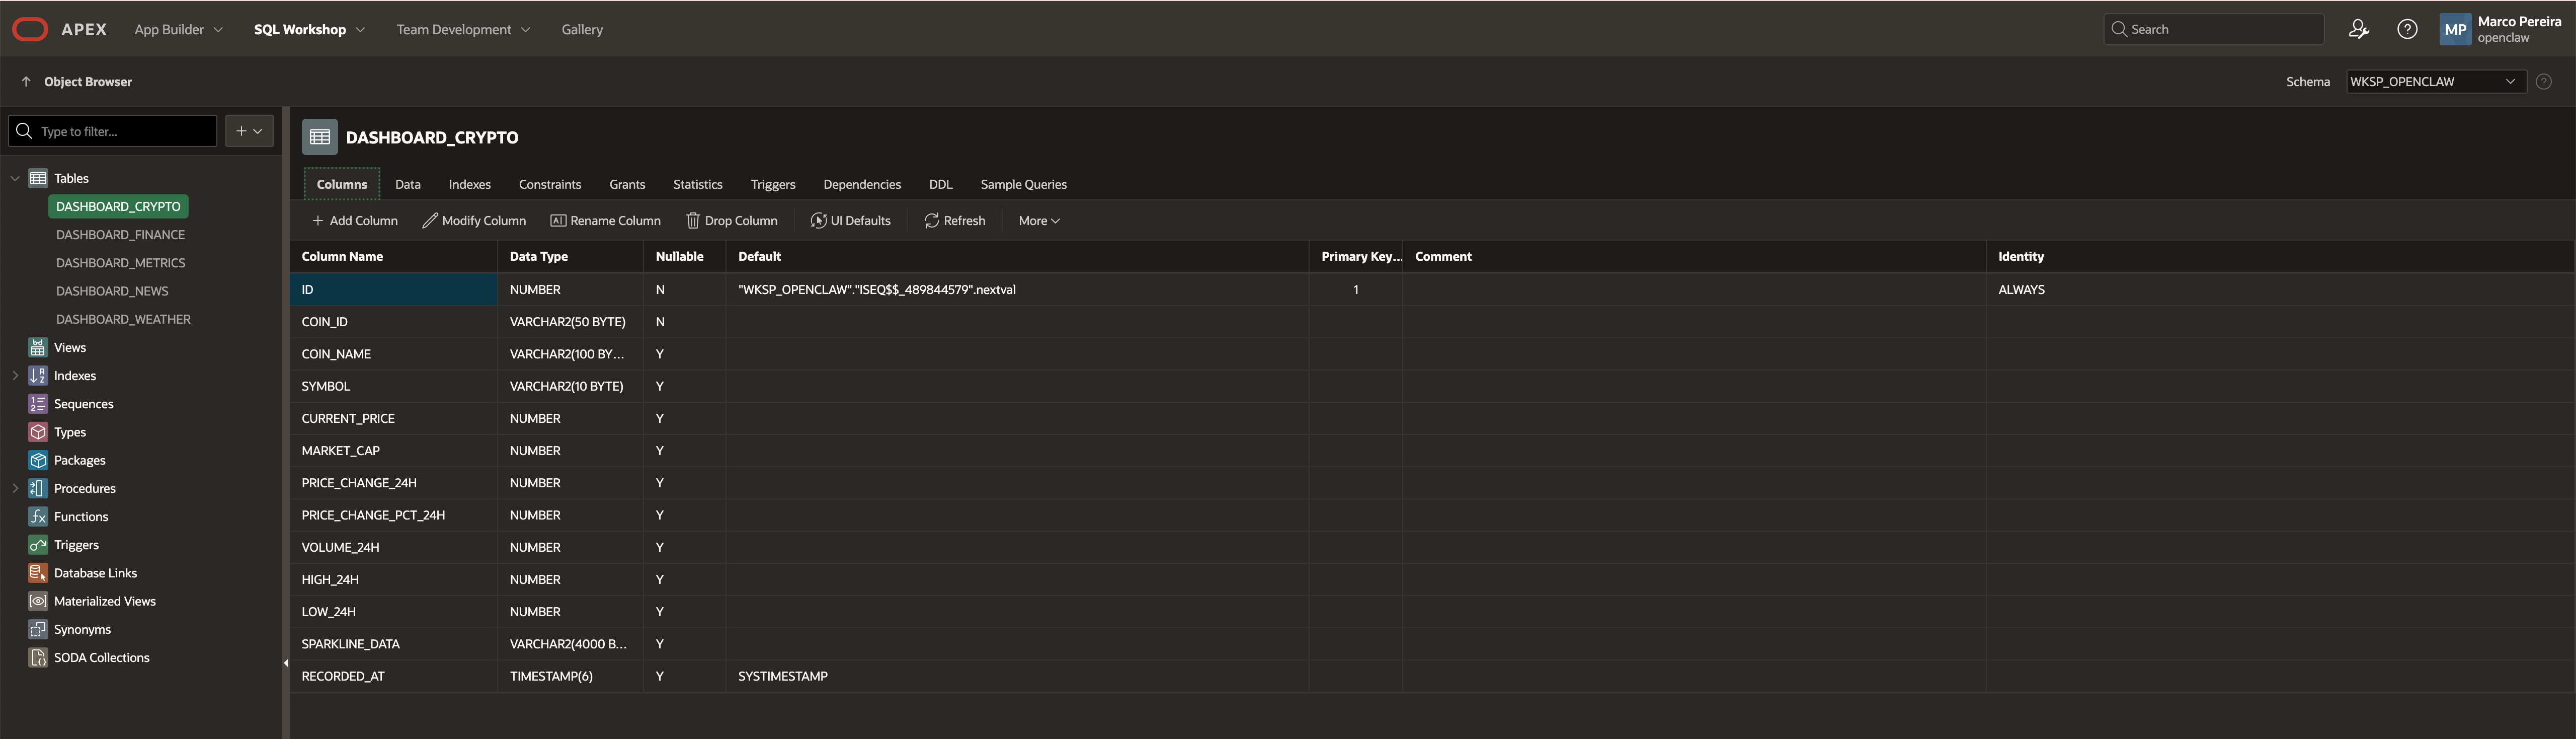Open the create object plus dropdown
The image size is (2576, 739).
249,131
